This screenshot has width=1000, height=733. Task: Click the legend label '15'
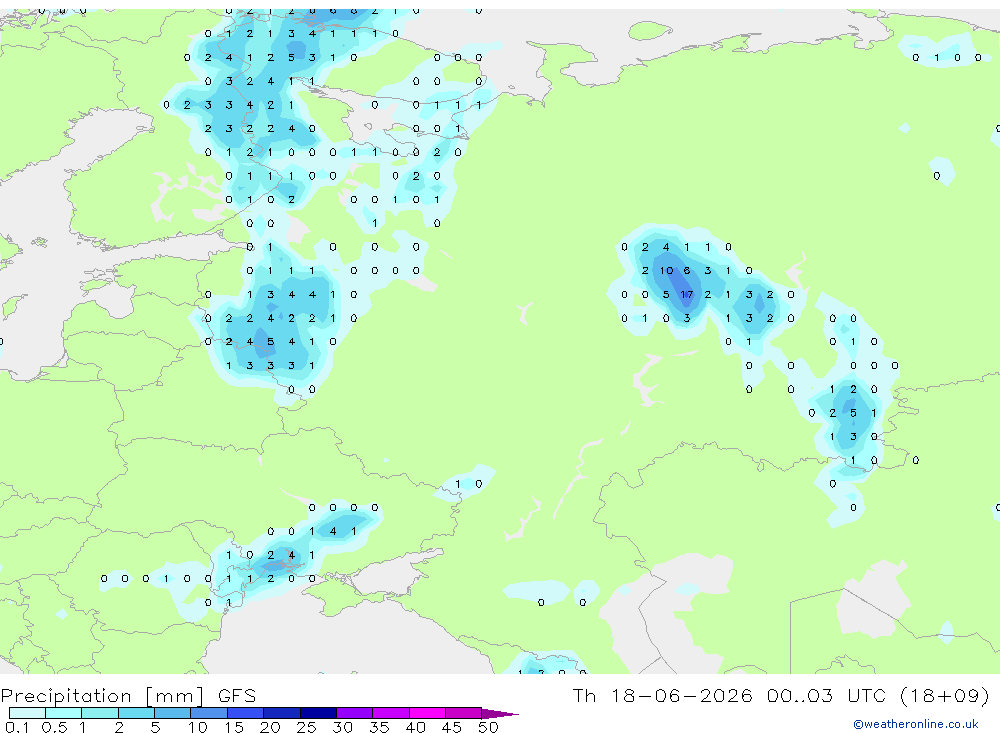234,727
